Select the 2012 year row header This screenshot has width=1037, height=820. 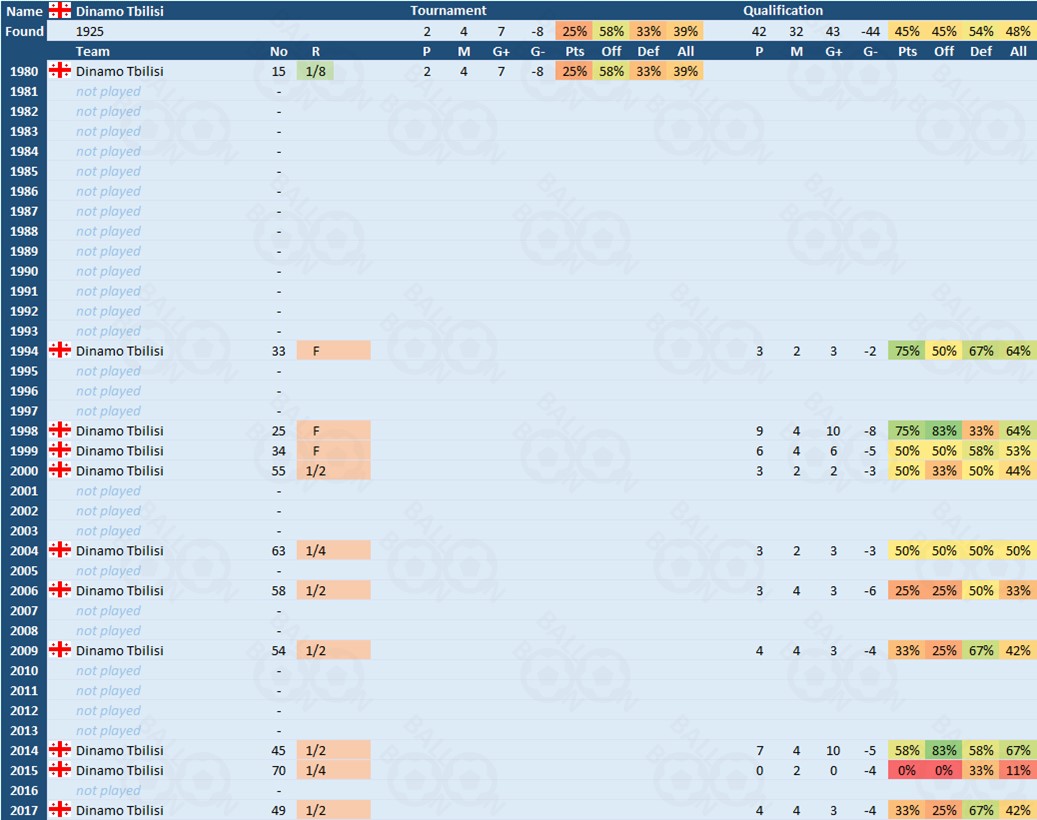24,711
